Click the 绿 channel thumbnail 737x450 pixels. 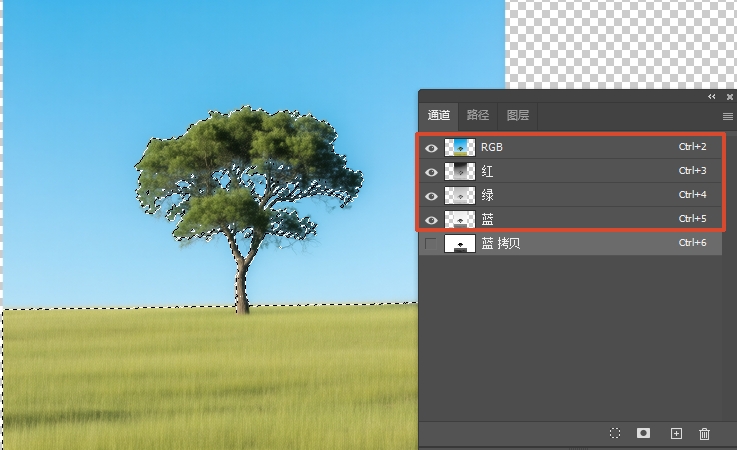[460, 195]
